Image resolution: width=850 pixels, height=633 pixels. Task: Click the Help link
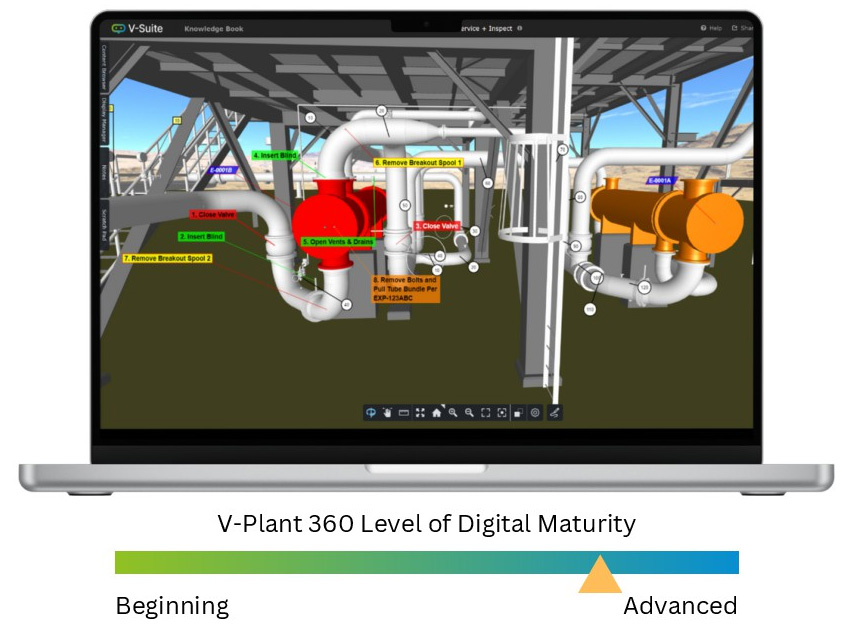click(712, 28)
